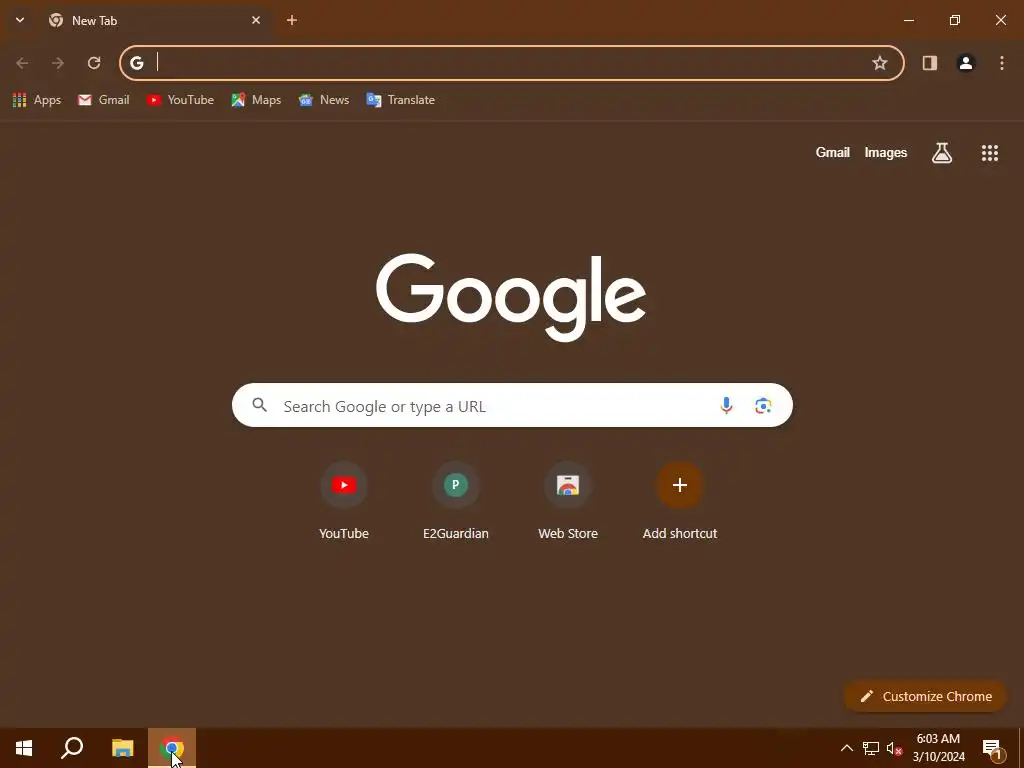1024x768 pixels.
Task: Open Windows taskbar search
Action: point(72,748)
